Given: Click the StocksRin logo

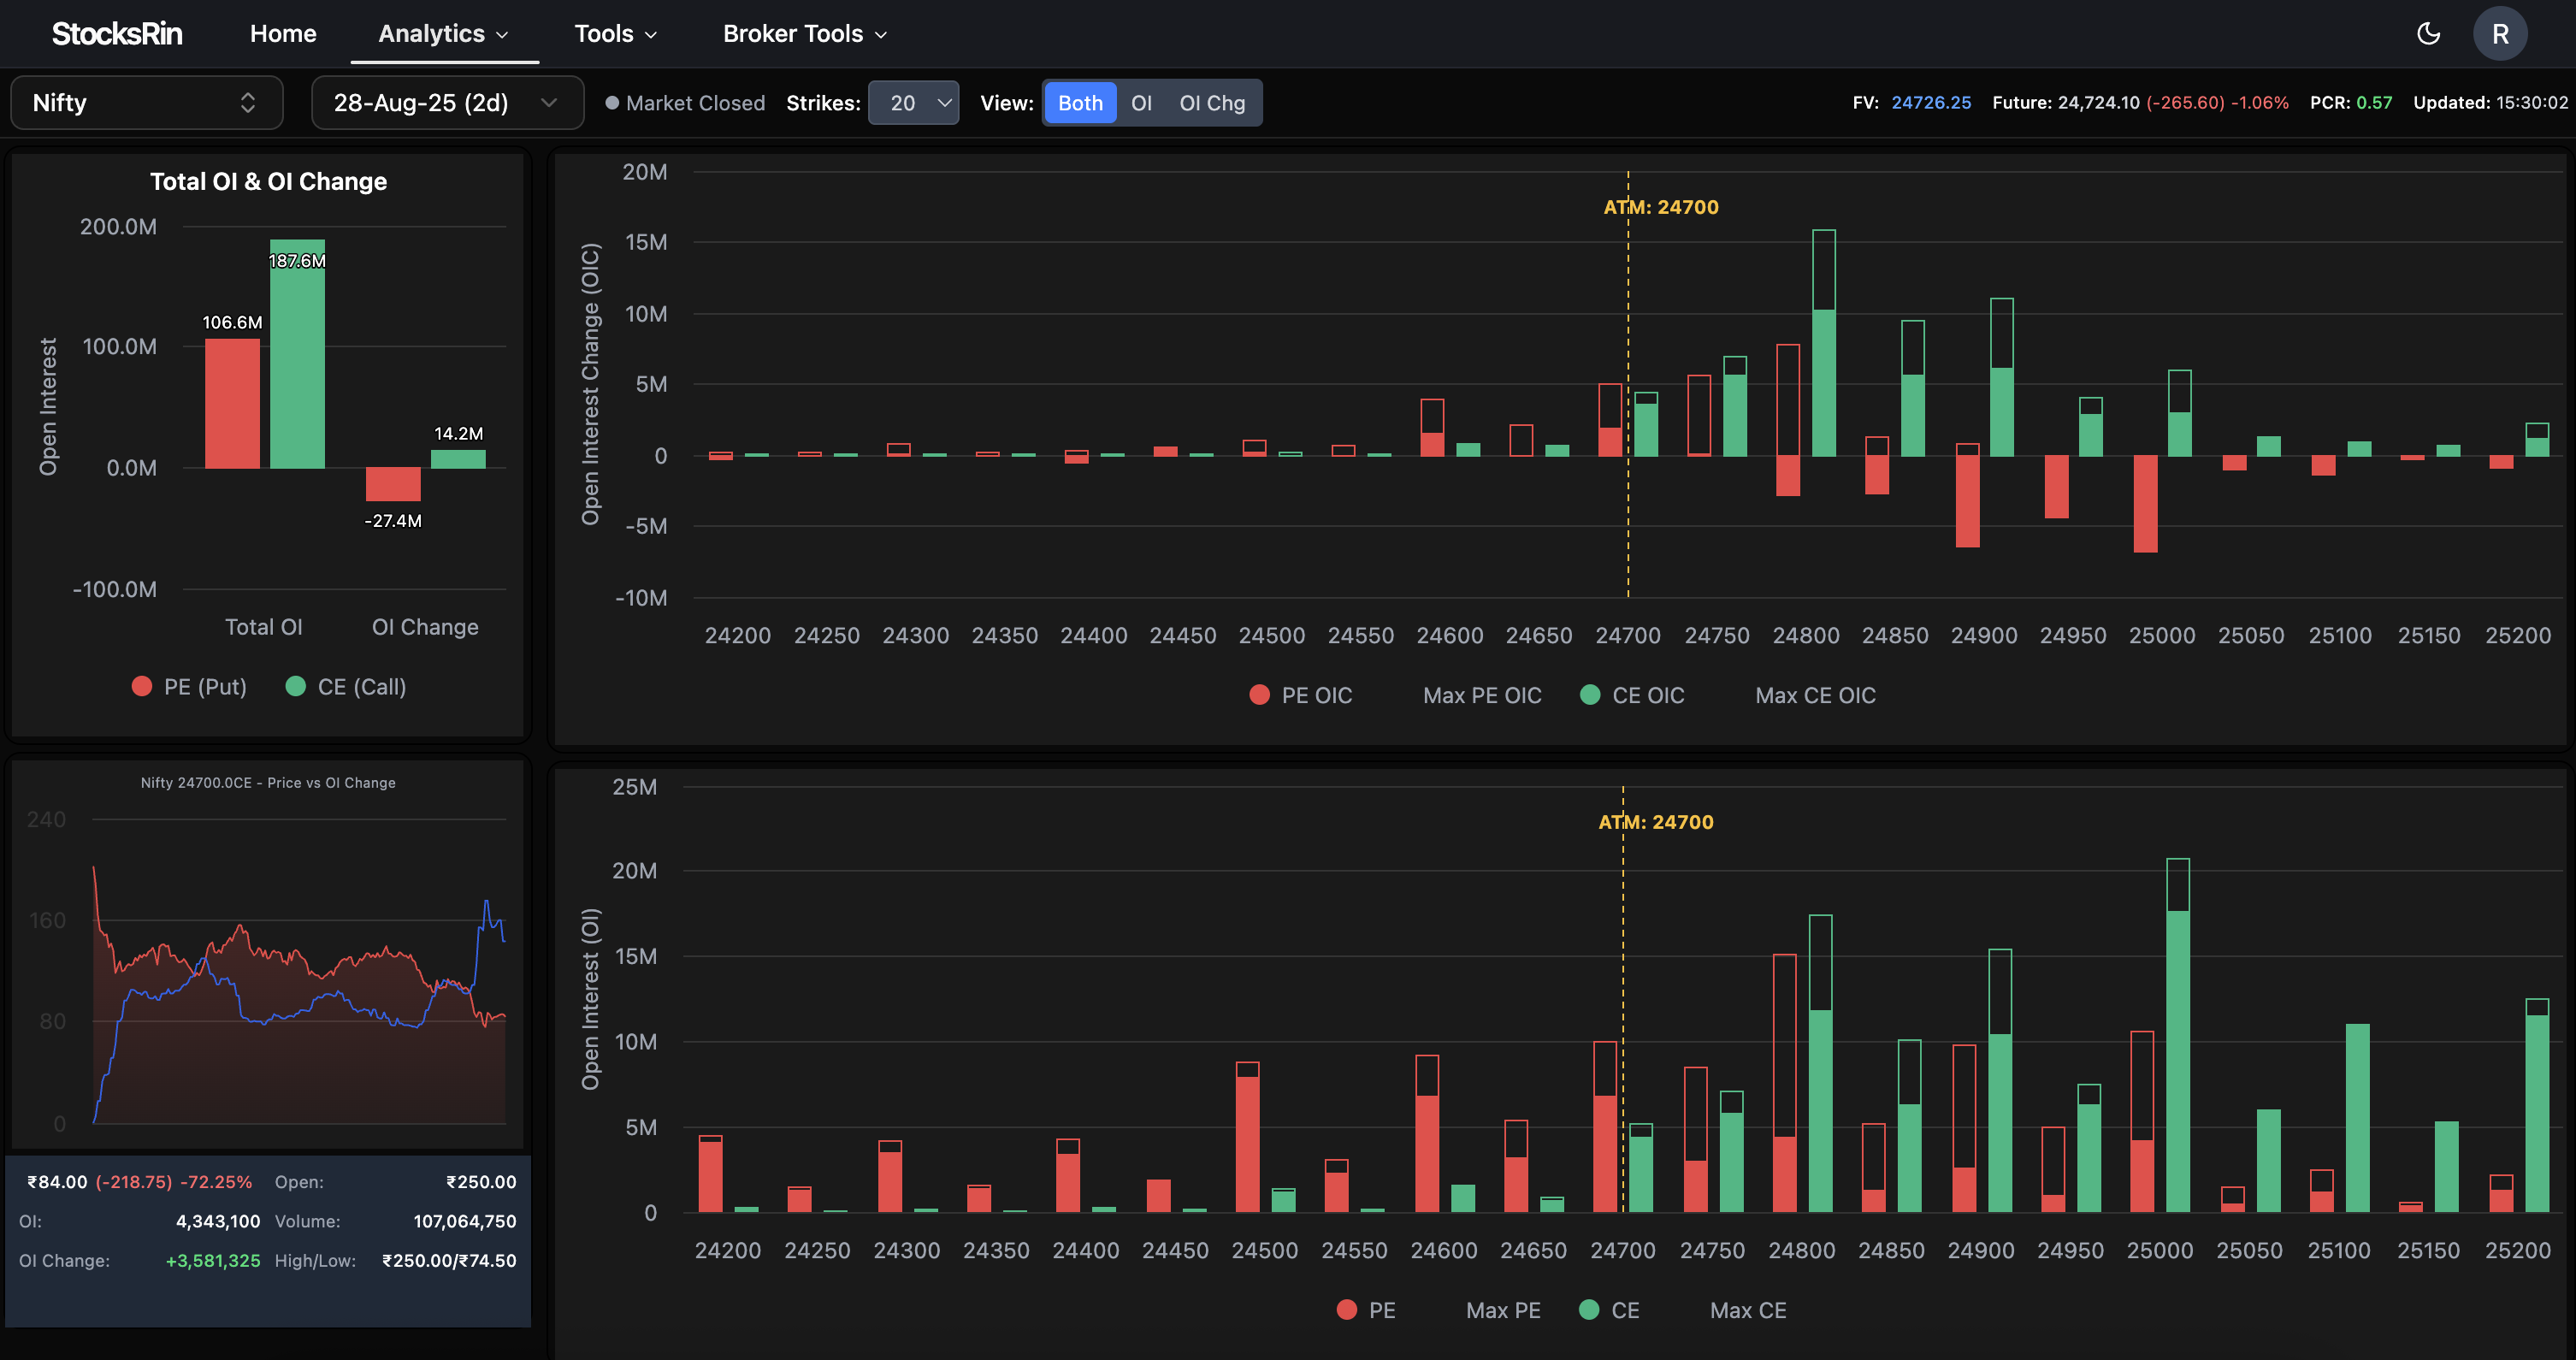Looking at the screenshot, I should (x=117, y=34).
